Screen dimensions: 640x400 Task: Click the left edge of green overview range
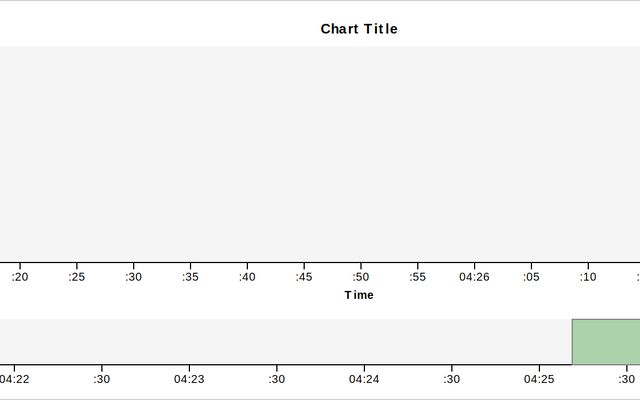click(572, 342)
